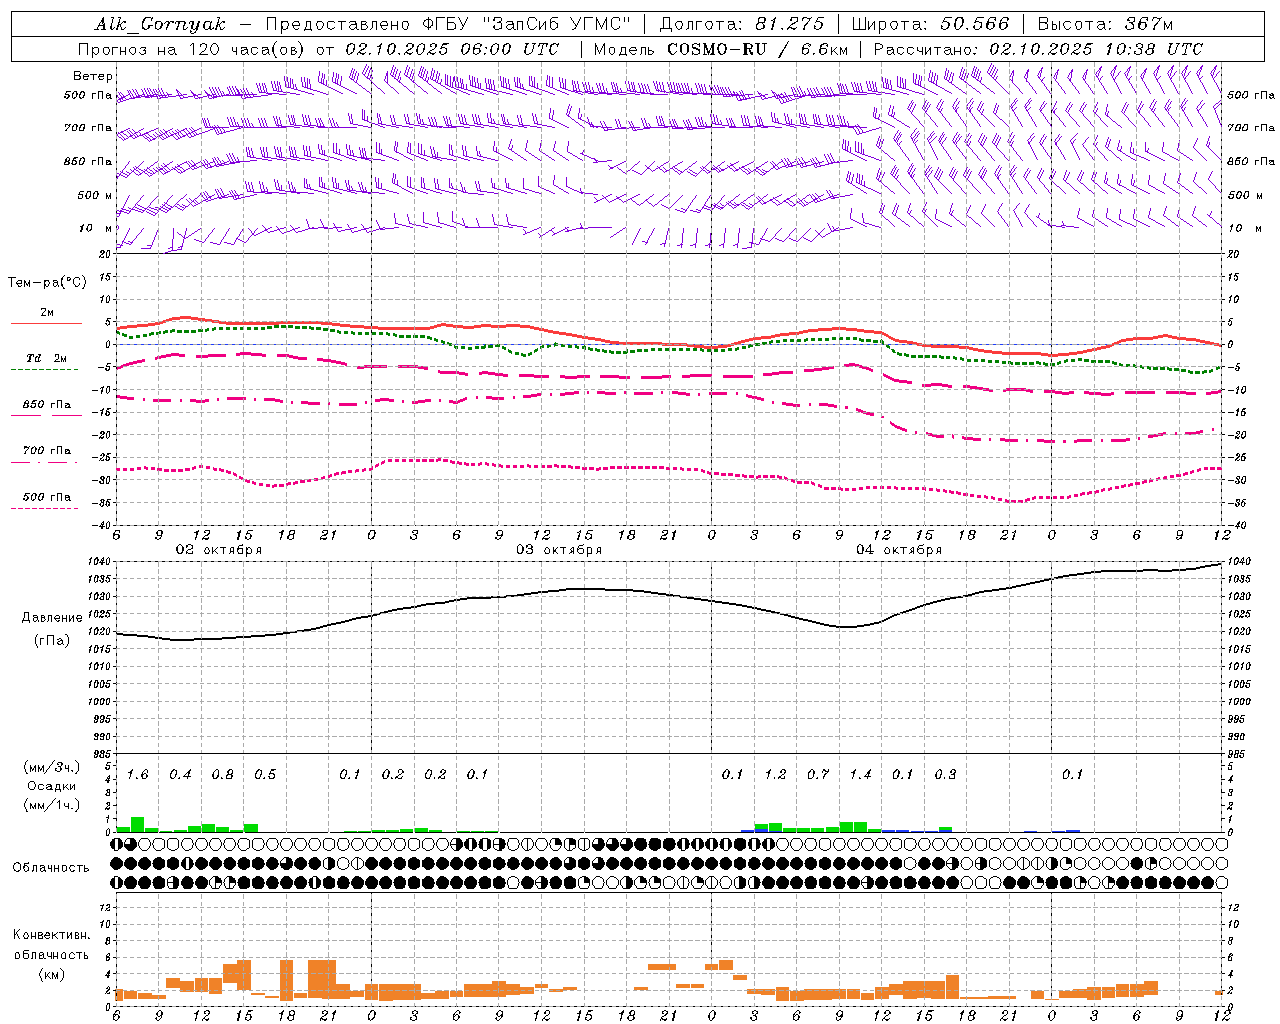The width and height of the screenshot is (1280, 1024).
Task: Click the '10 м' wind level label on left
Action: [x=96, y=228]
